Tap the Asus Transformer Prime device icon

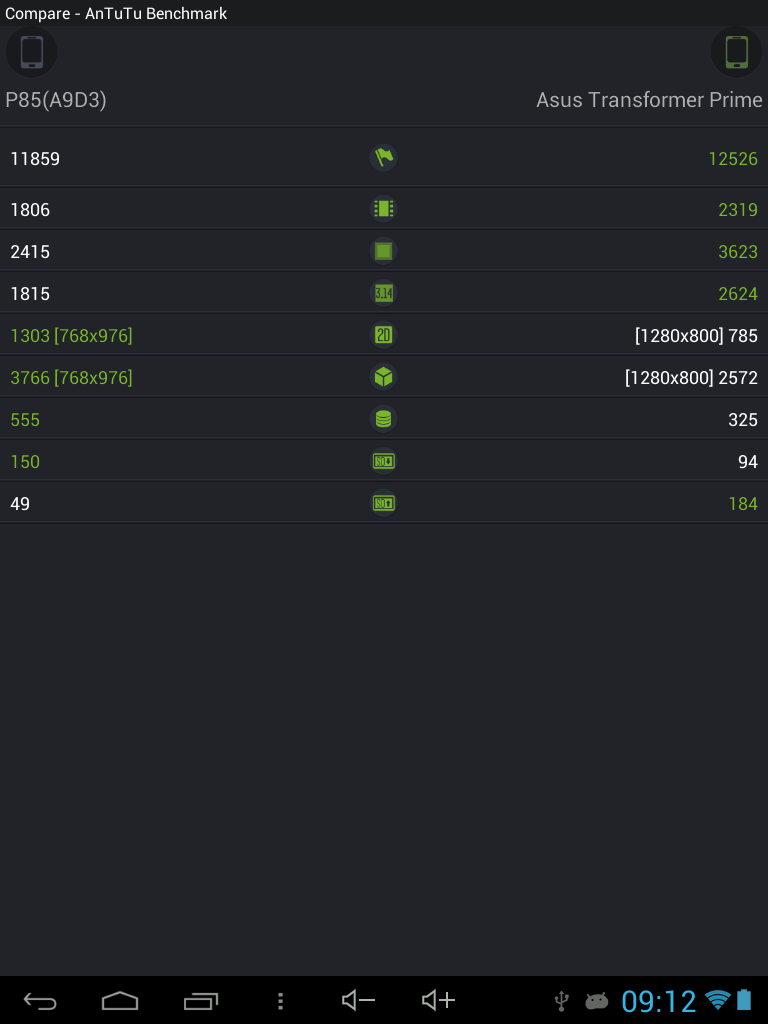736,52
